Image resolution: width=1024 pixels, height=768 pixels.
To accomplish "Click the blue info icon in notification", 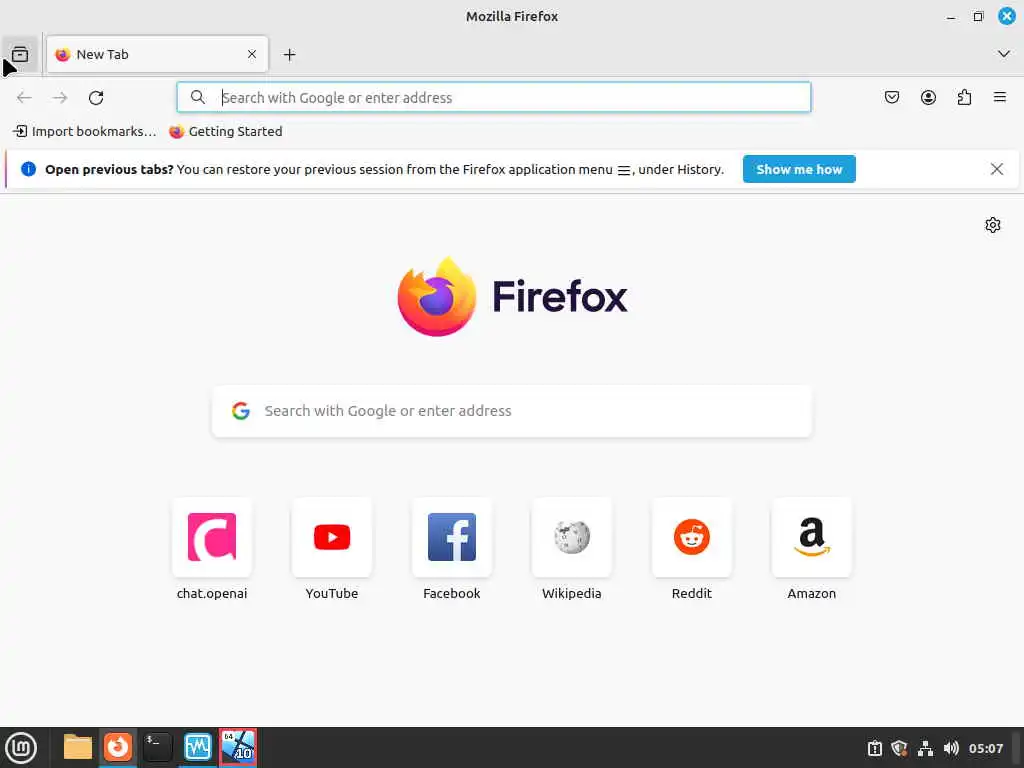I will (28, 169).
